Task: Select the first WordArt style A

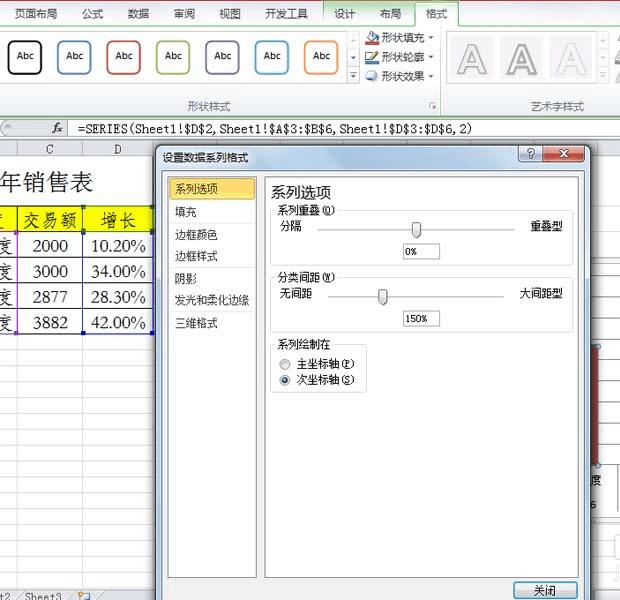Action: coord(471,59)
